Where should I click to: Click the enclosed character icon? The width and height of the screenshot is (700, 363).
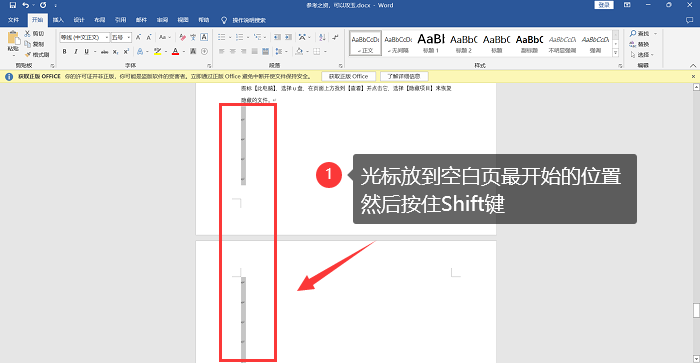[204, 52]
